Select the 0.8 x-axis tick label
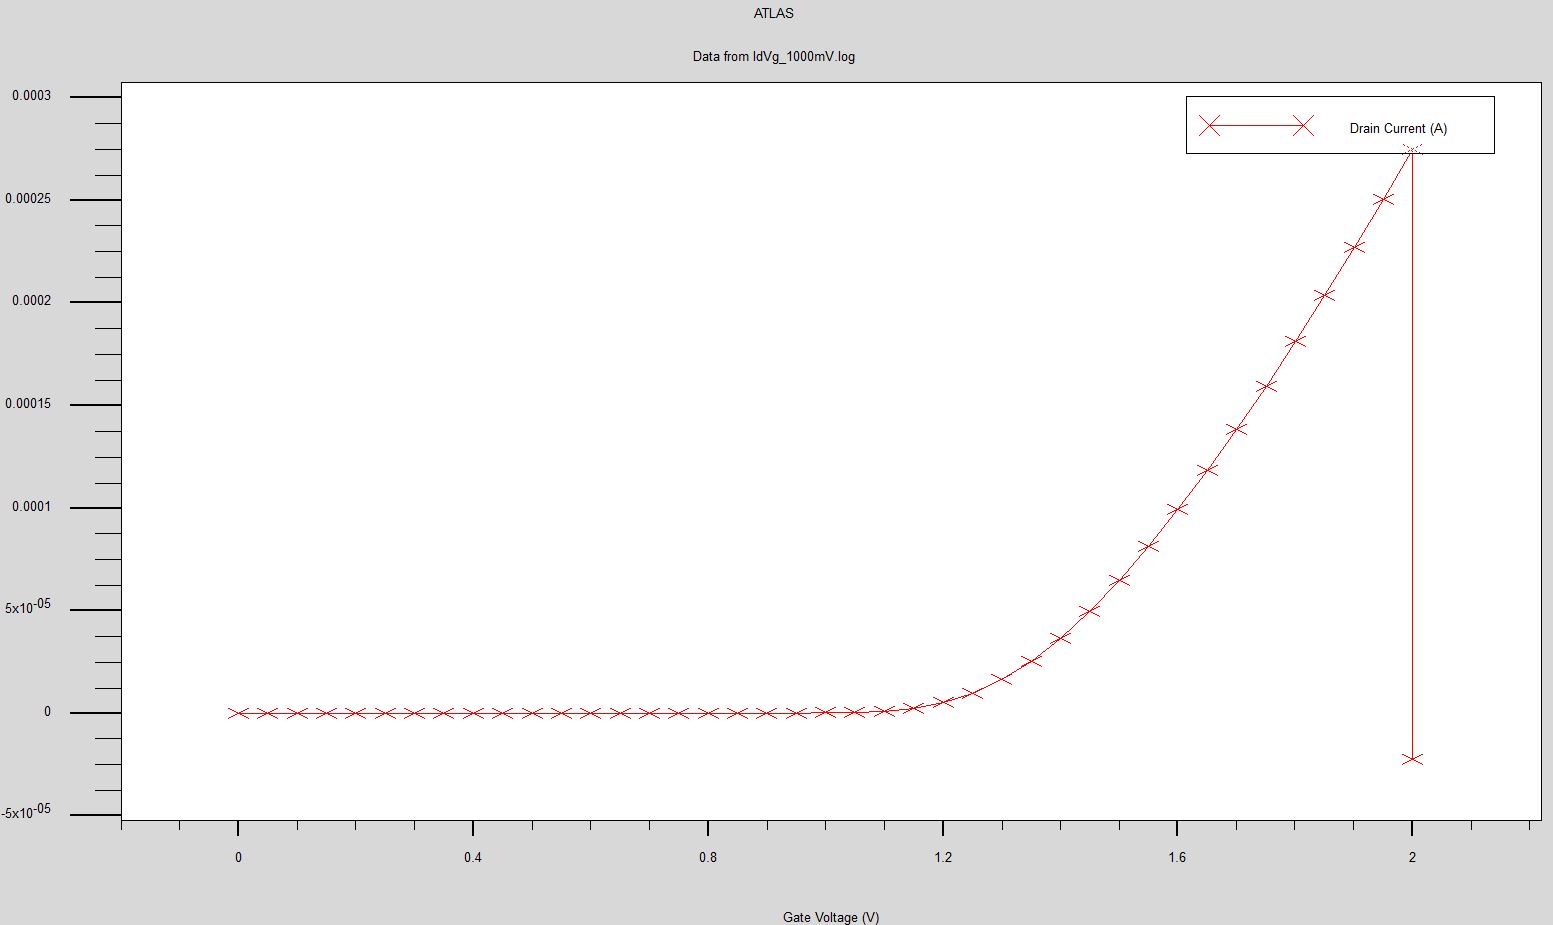Viewport: 1553px width, 925px height. click(708, 857)
